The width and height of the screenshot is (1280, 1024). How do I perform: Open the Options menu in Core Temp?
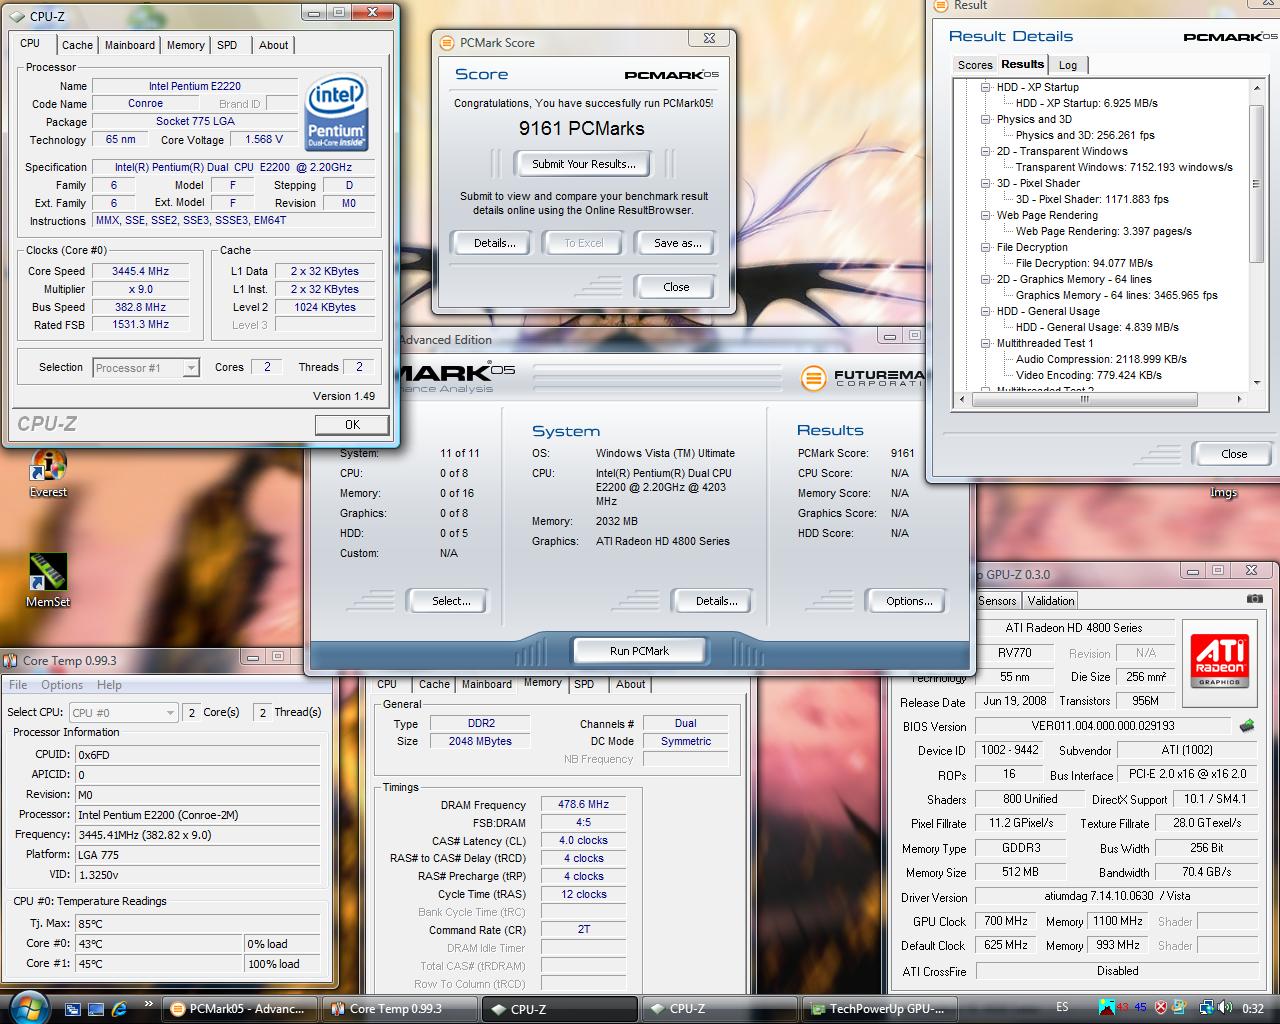[62, 685]
